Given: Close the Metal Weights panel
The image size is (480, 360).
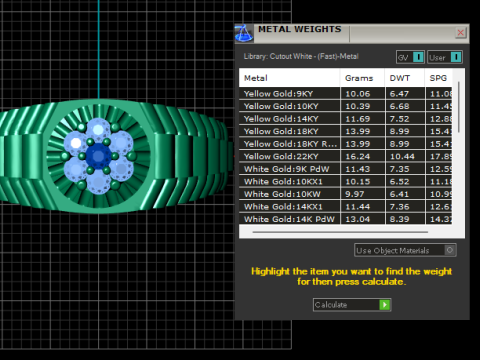Looking at the screenshot, I should click(x=460, y=33).
